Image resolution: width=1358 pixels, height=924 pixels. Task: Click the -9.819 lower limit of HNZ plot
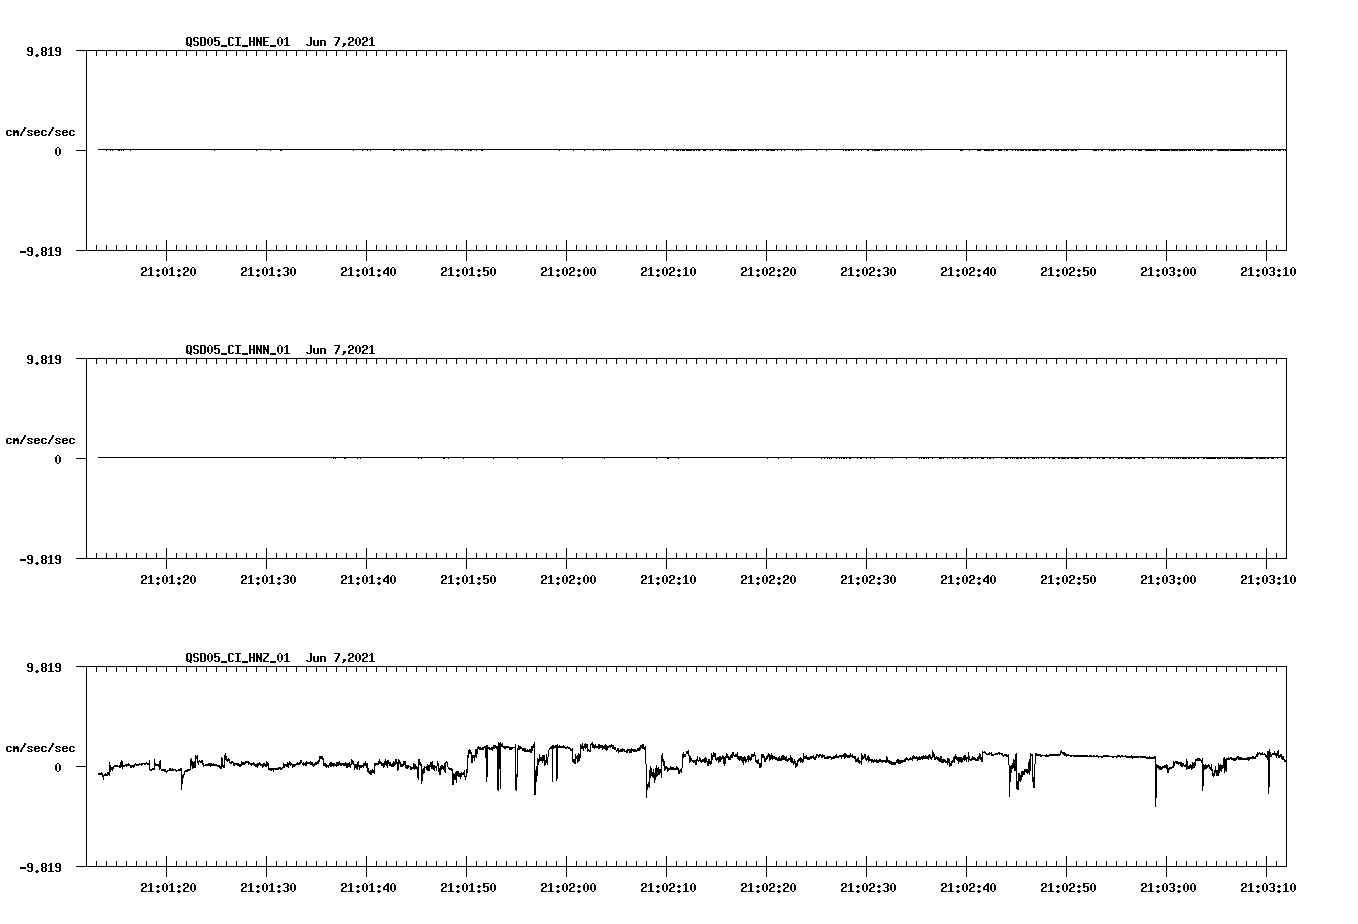[41, 868]
